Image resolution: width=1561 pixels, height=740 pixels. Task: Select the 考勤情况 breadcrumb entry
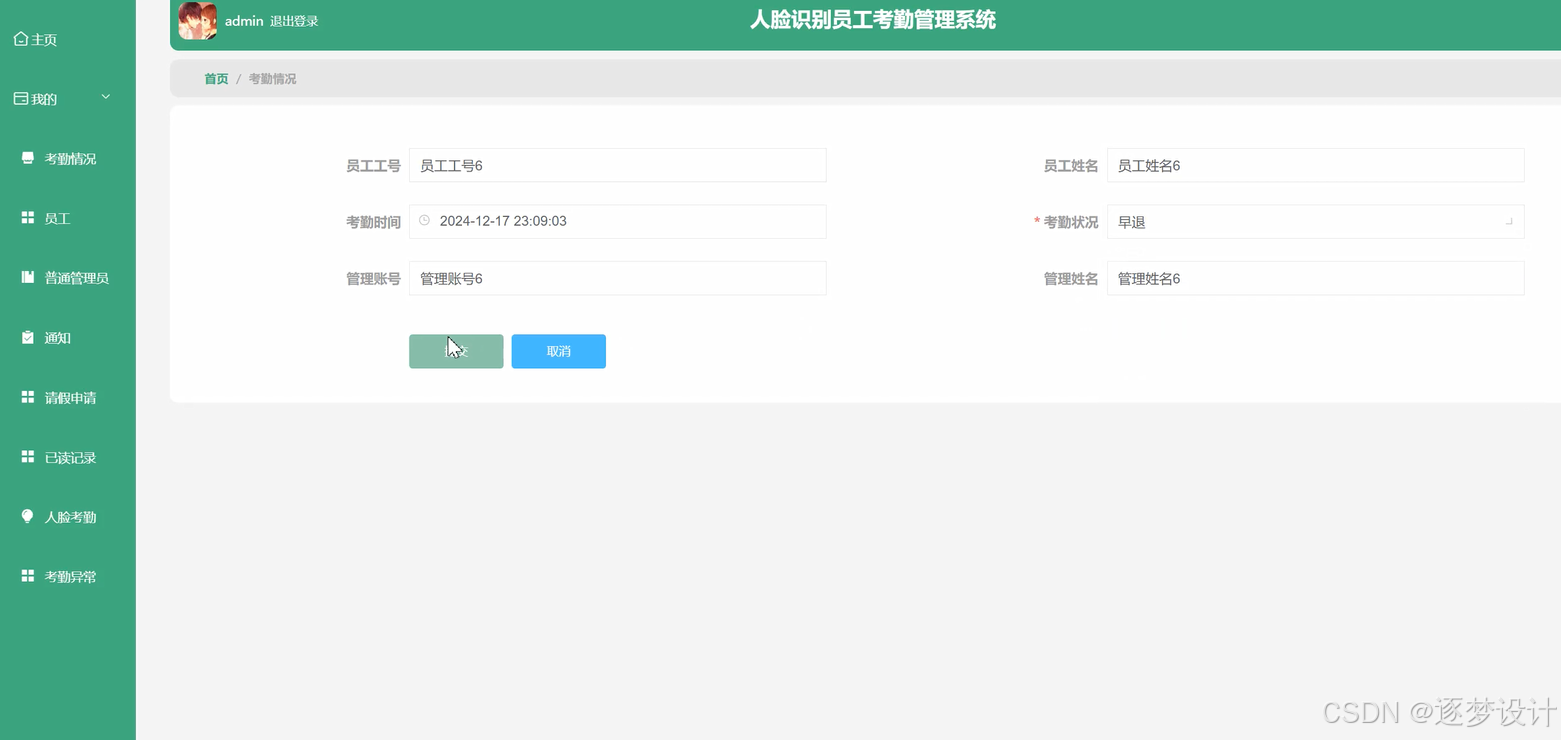point(271,78)
